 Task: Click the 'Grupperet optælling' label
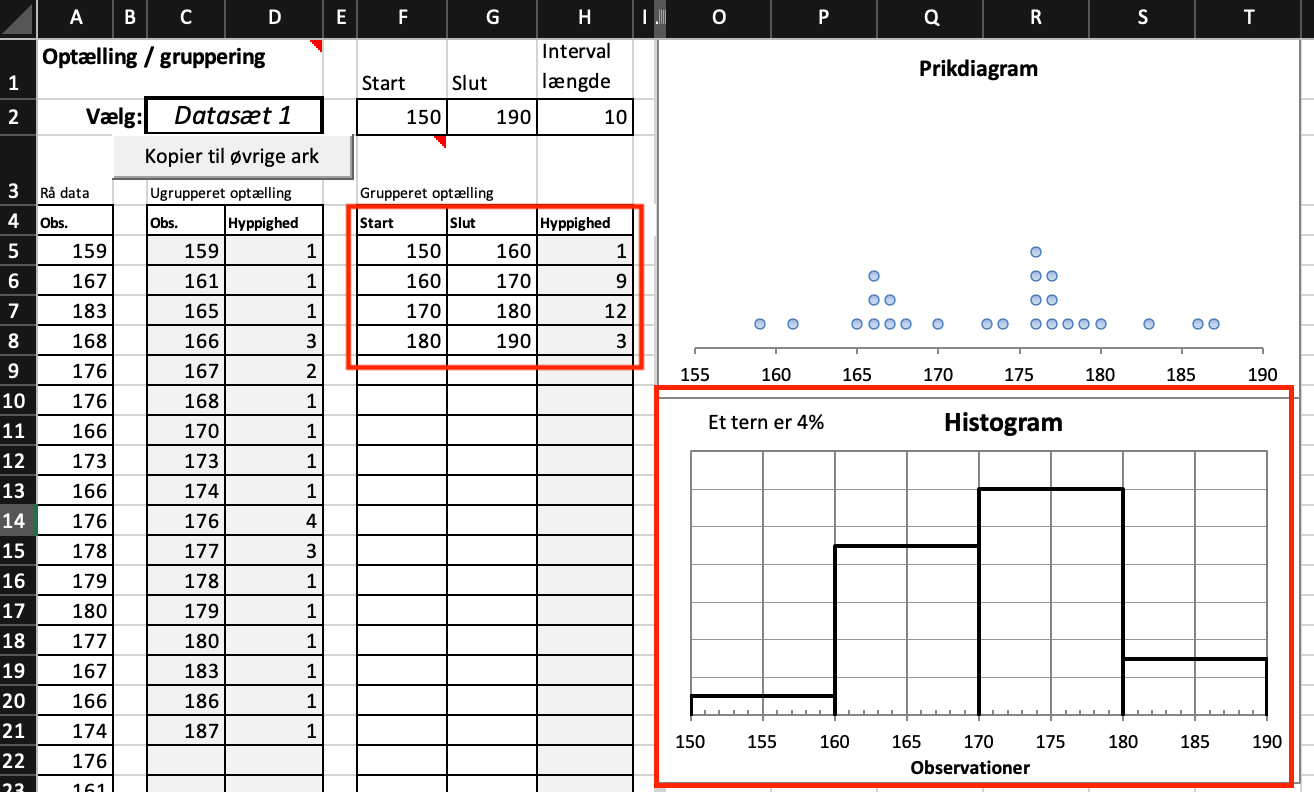[427, 192]
